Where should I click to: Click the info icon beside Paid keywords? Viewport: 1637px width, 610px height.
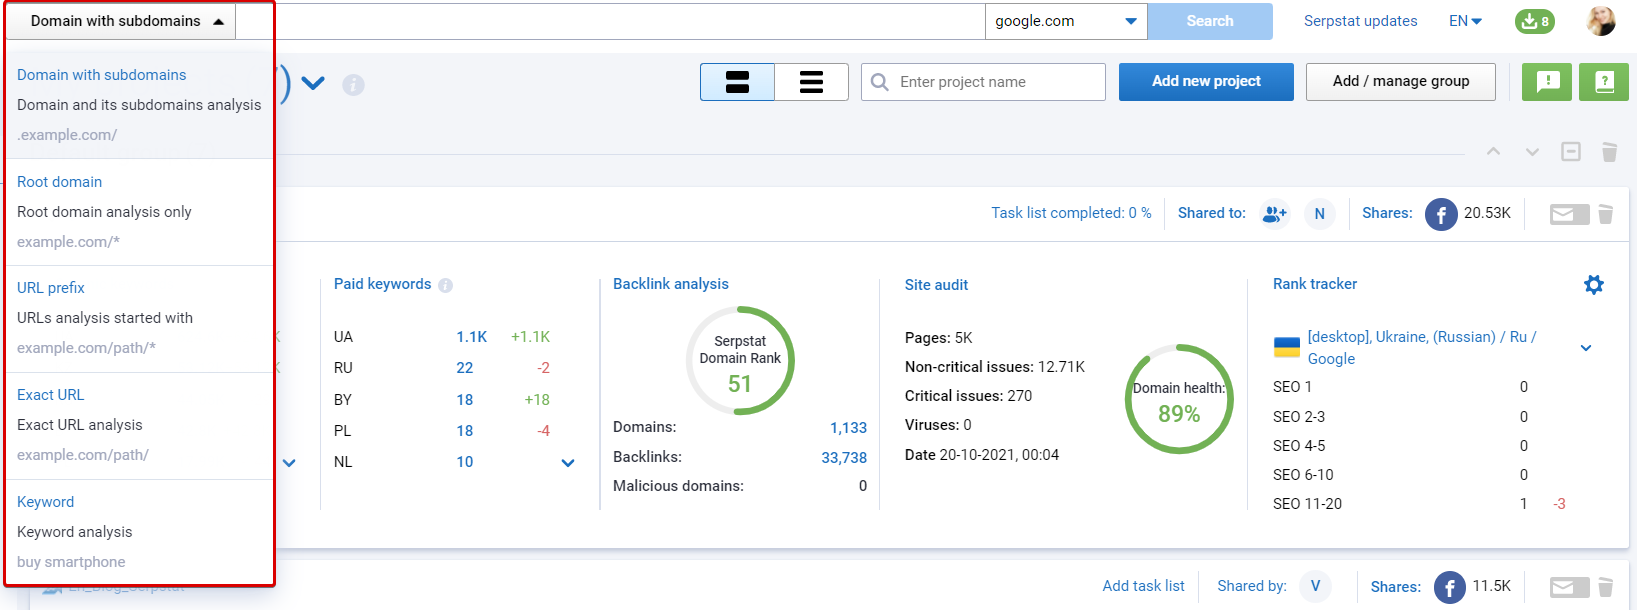point(446,285)
